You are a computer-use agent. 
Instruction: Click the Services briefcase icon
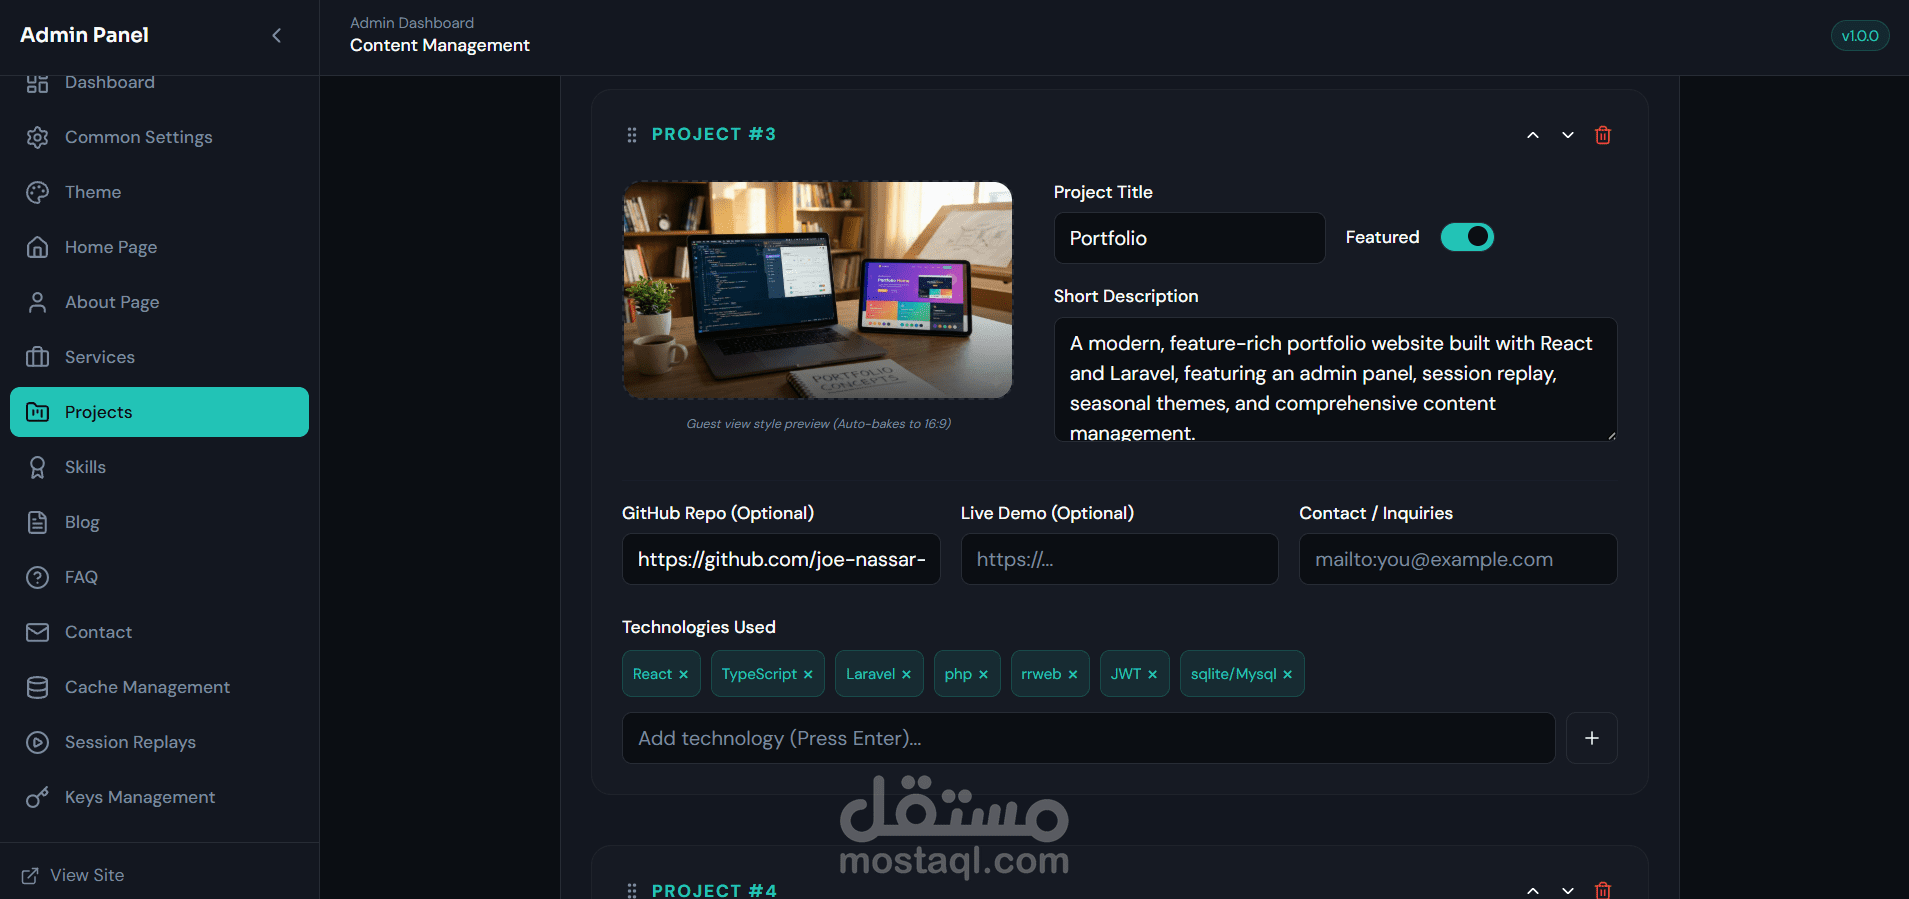point(37,357)
